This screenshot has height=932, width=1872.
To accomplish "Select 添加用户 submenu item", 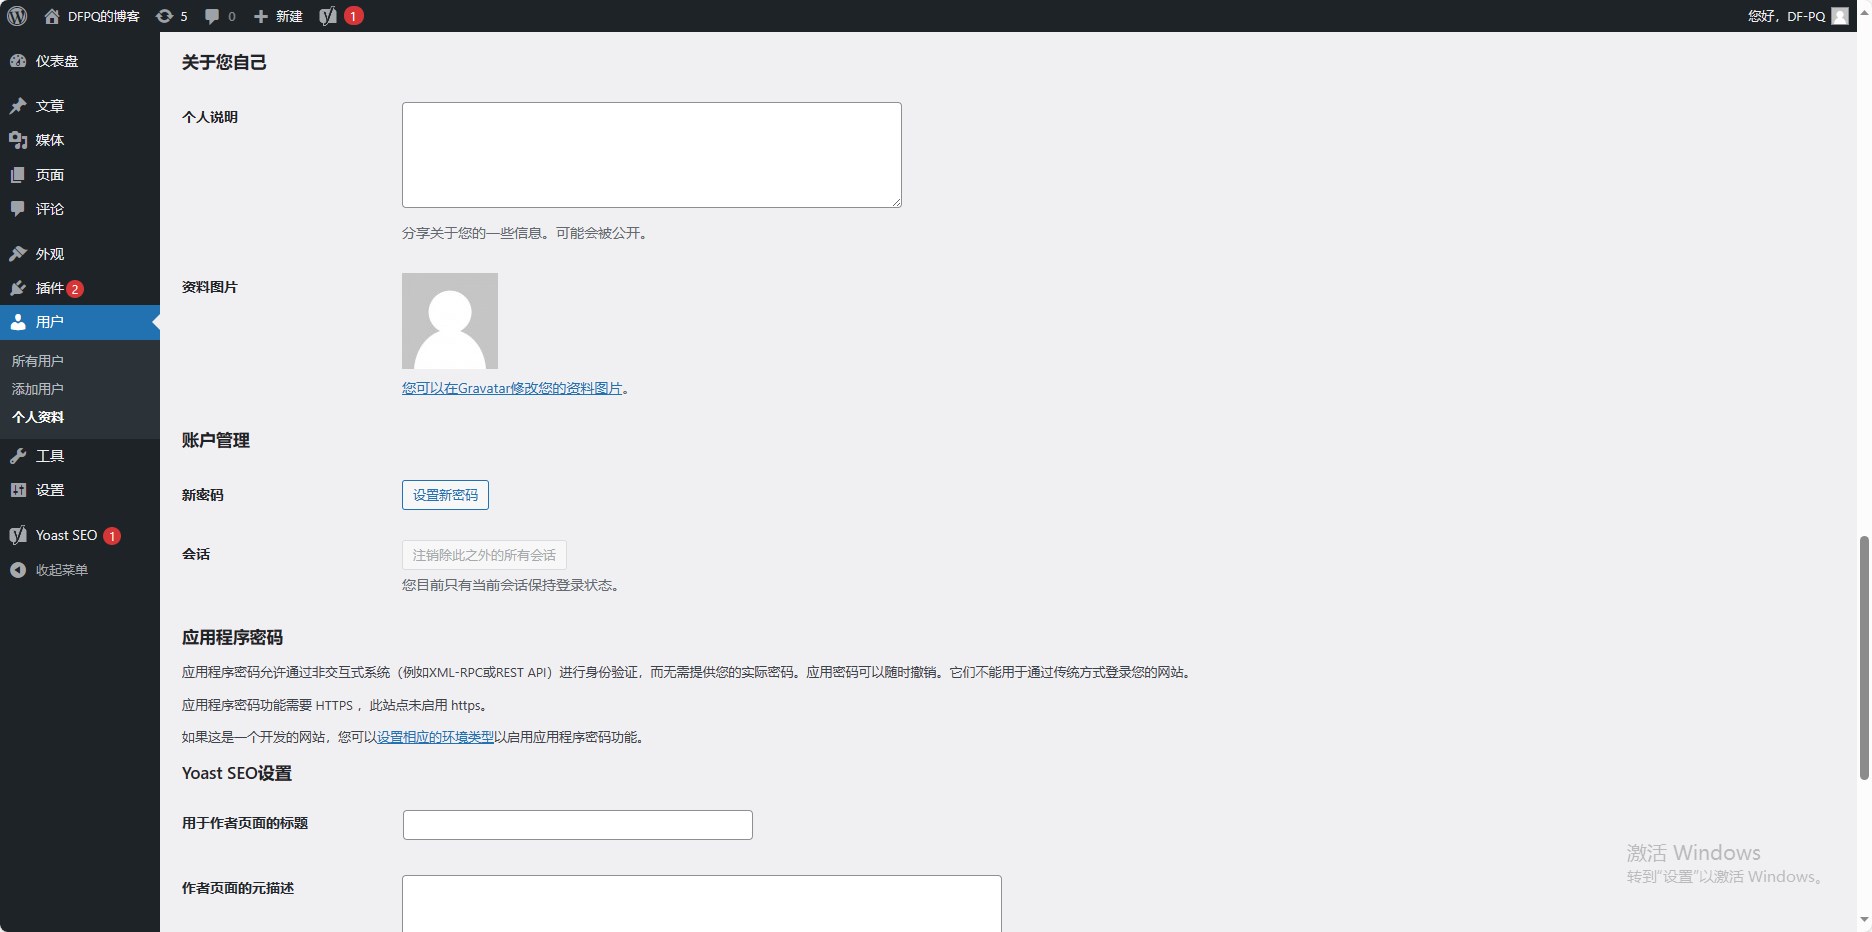I will pos(38,389).
